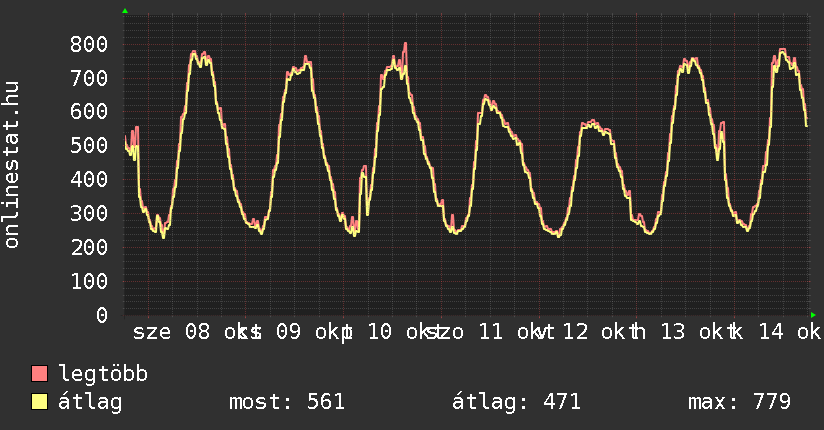824x430 pixels.
Task: Select the legtöbb legend label
Action: tap(104, 375)
